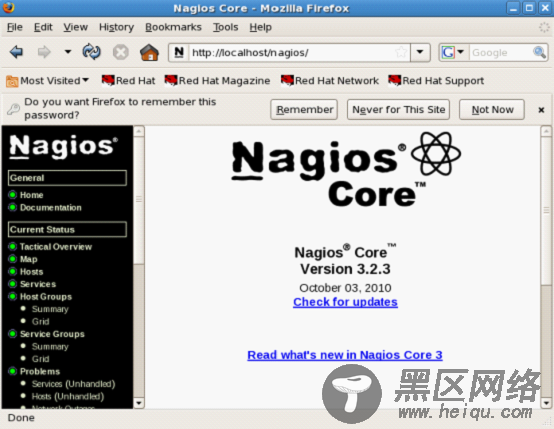Read what's new in Nagios Core 3

tap(345, 355)
